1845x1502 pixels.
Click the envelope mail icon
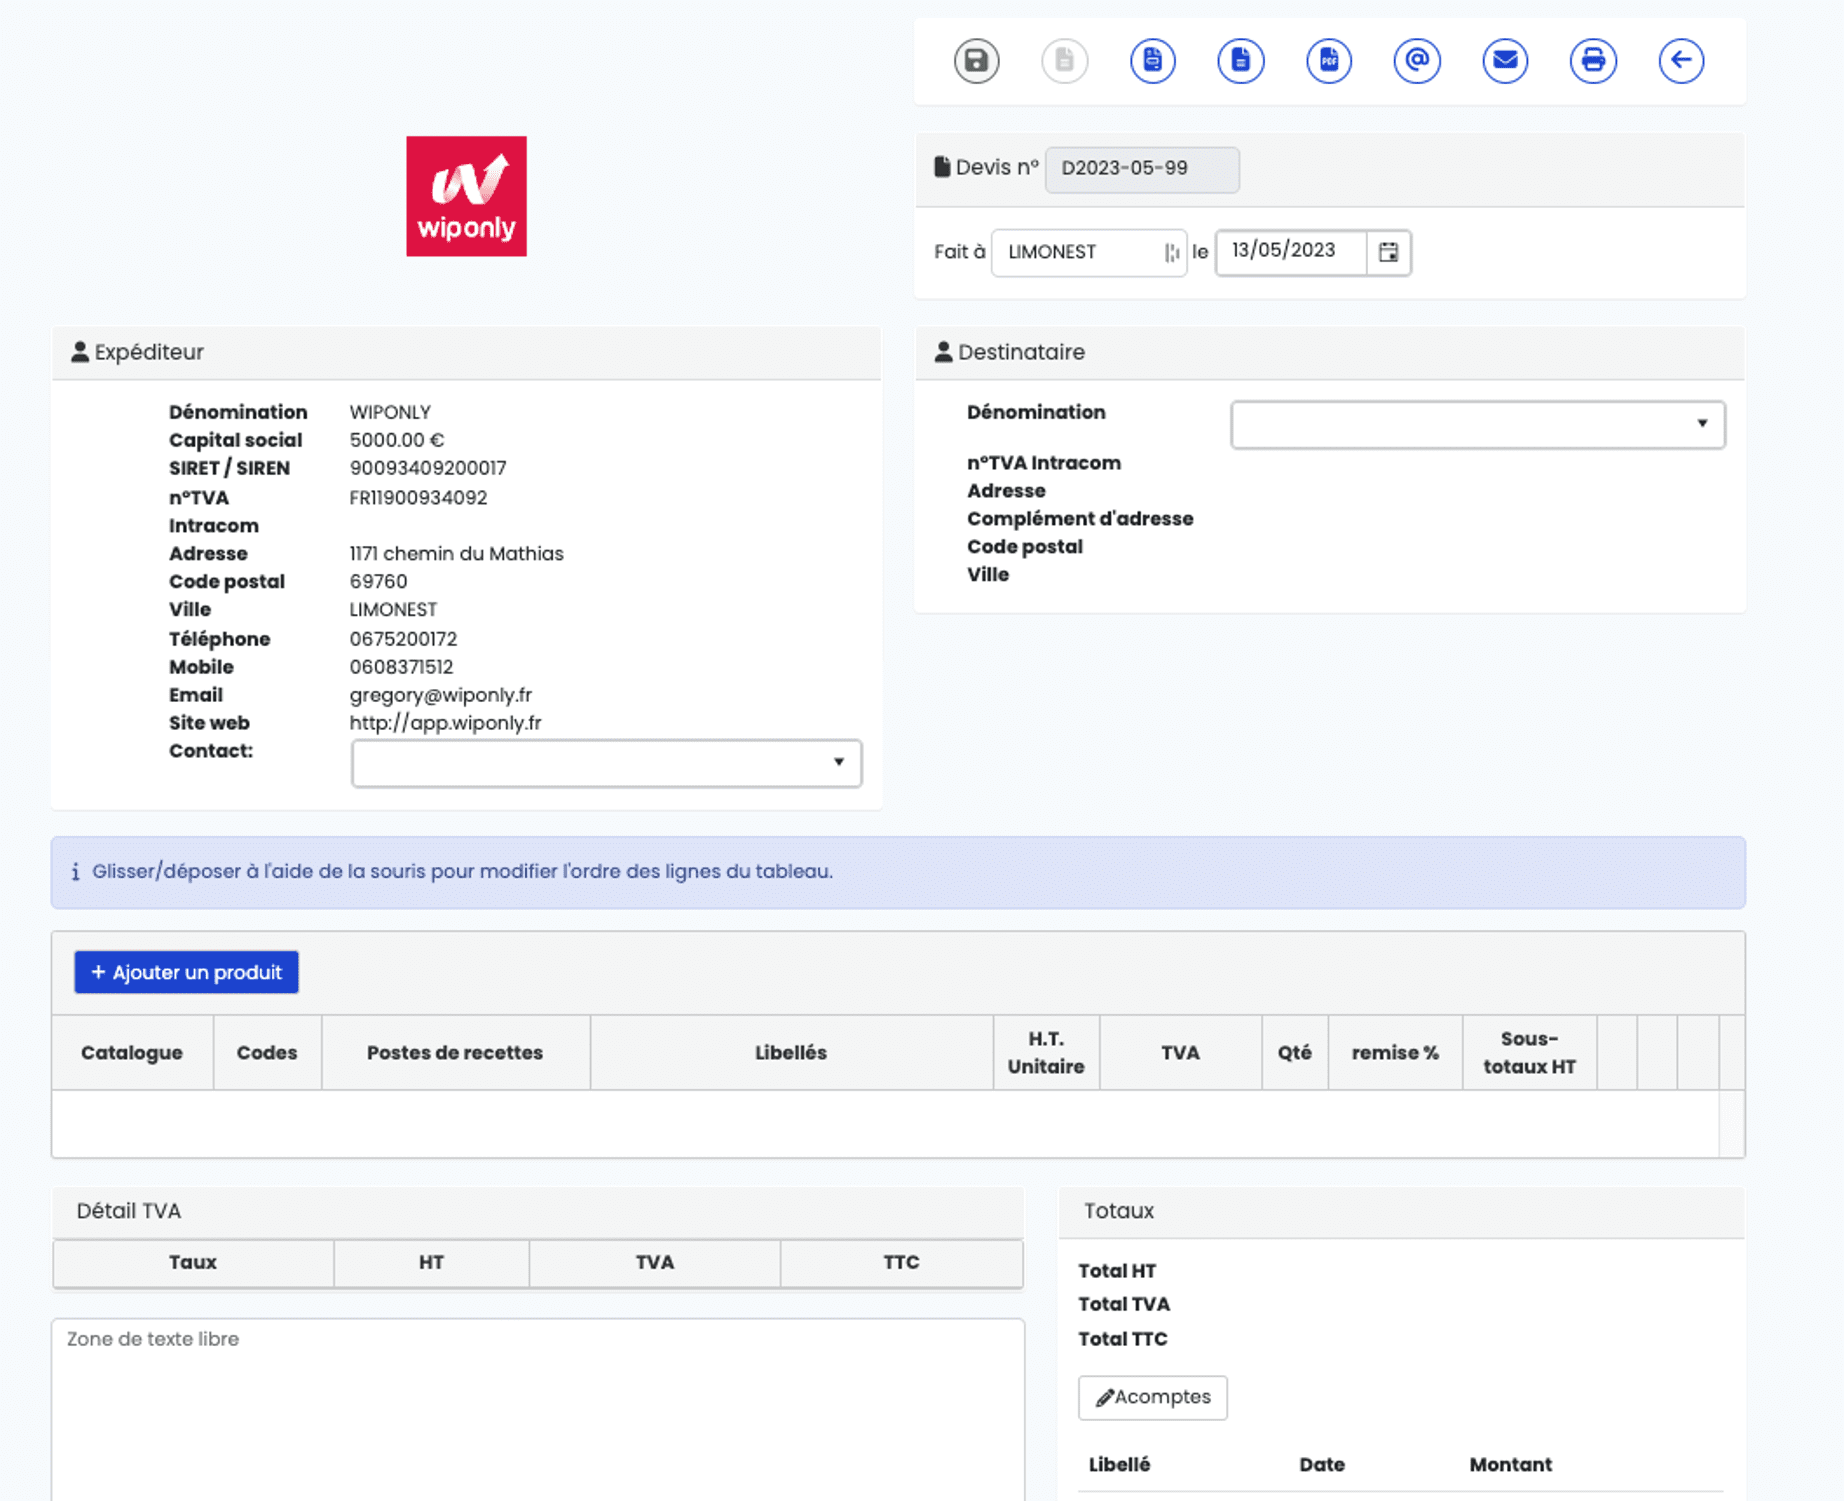1504,61
